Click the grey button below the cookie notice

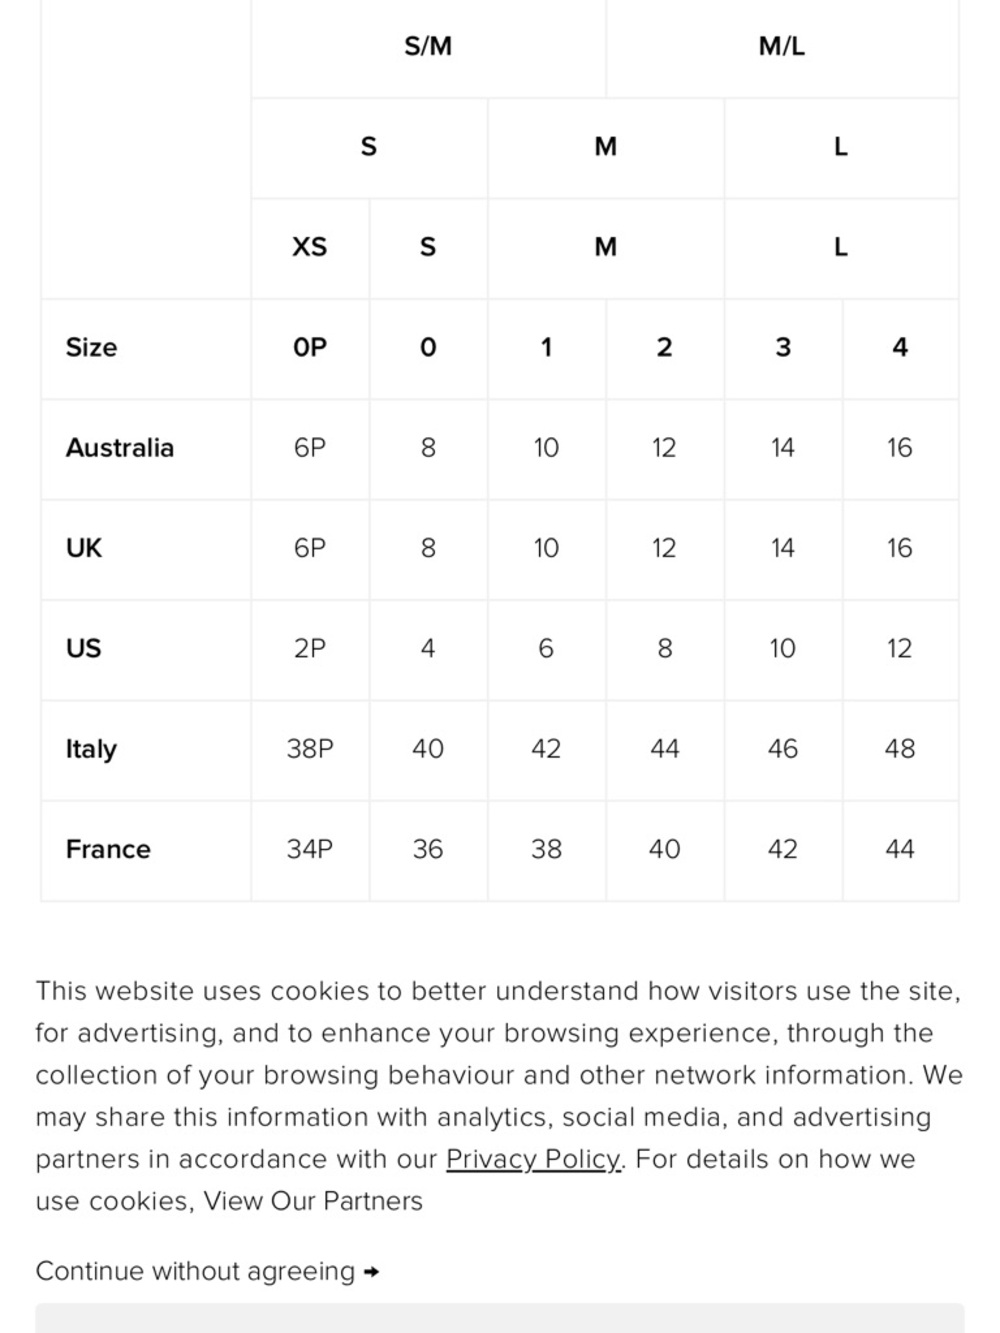(x=500, y=1318)
